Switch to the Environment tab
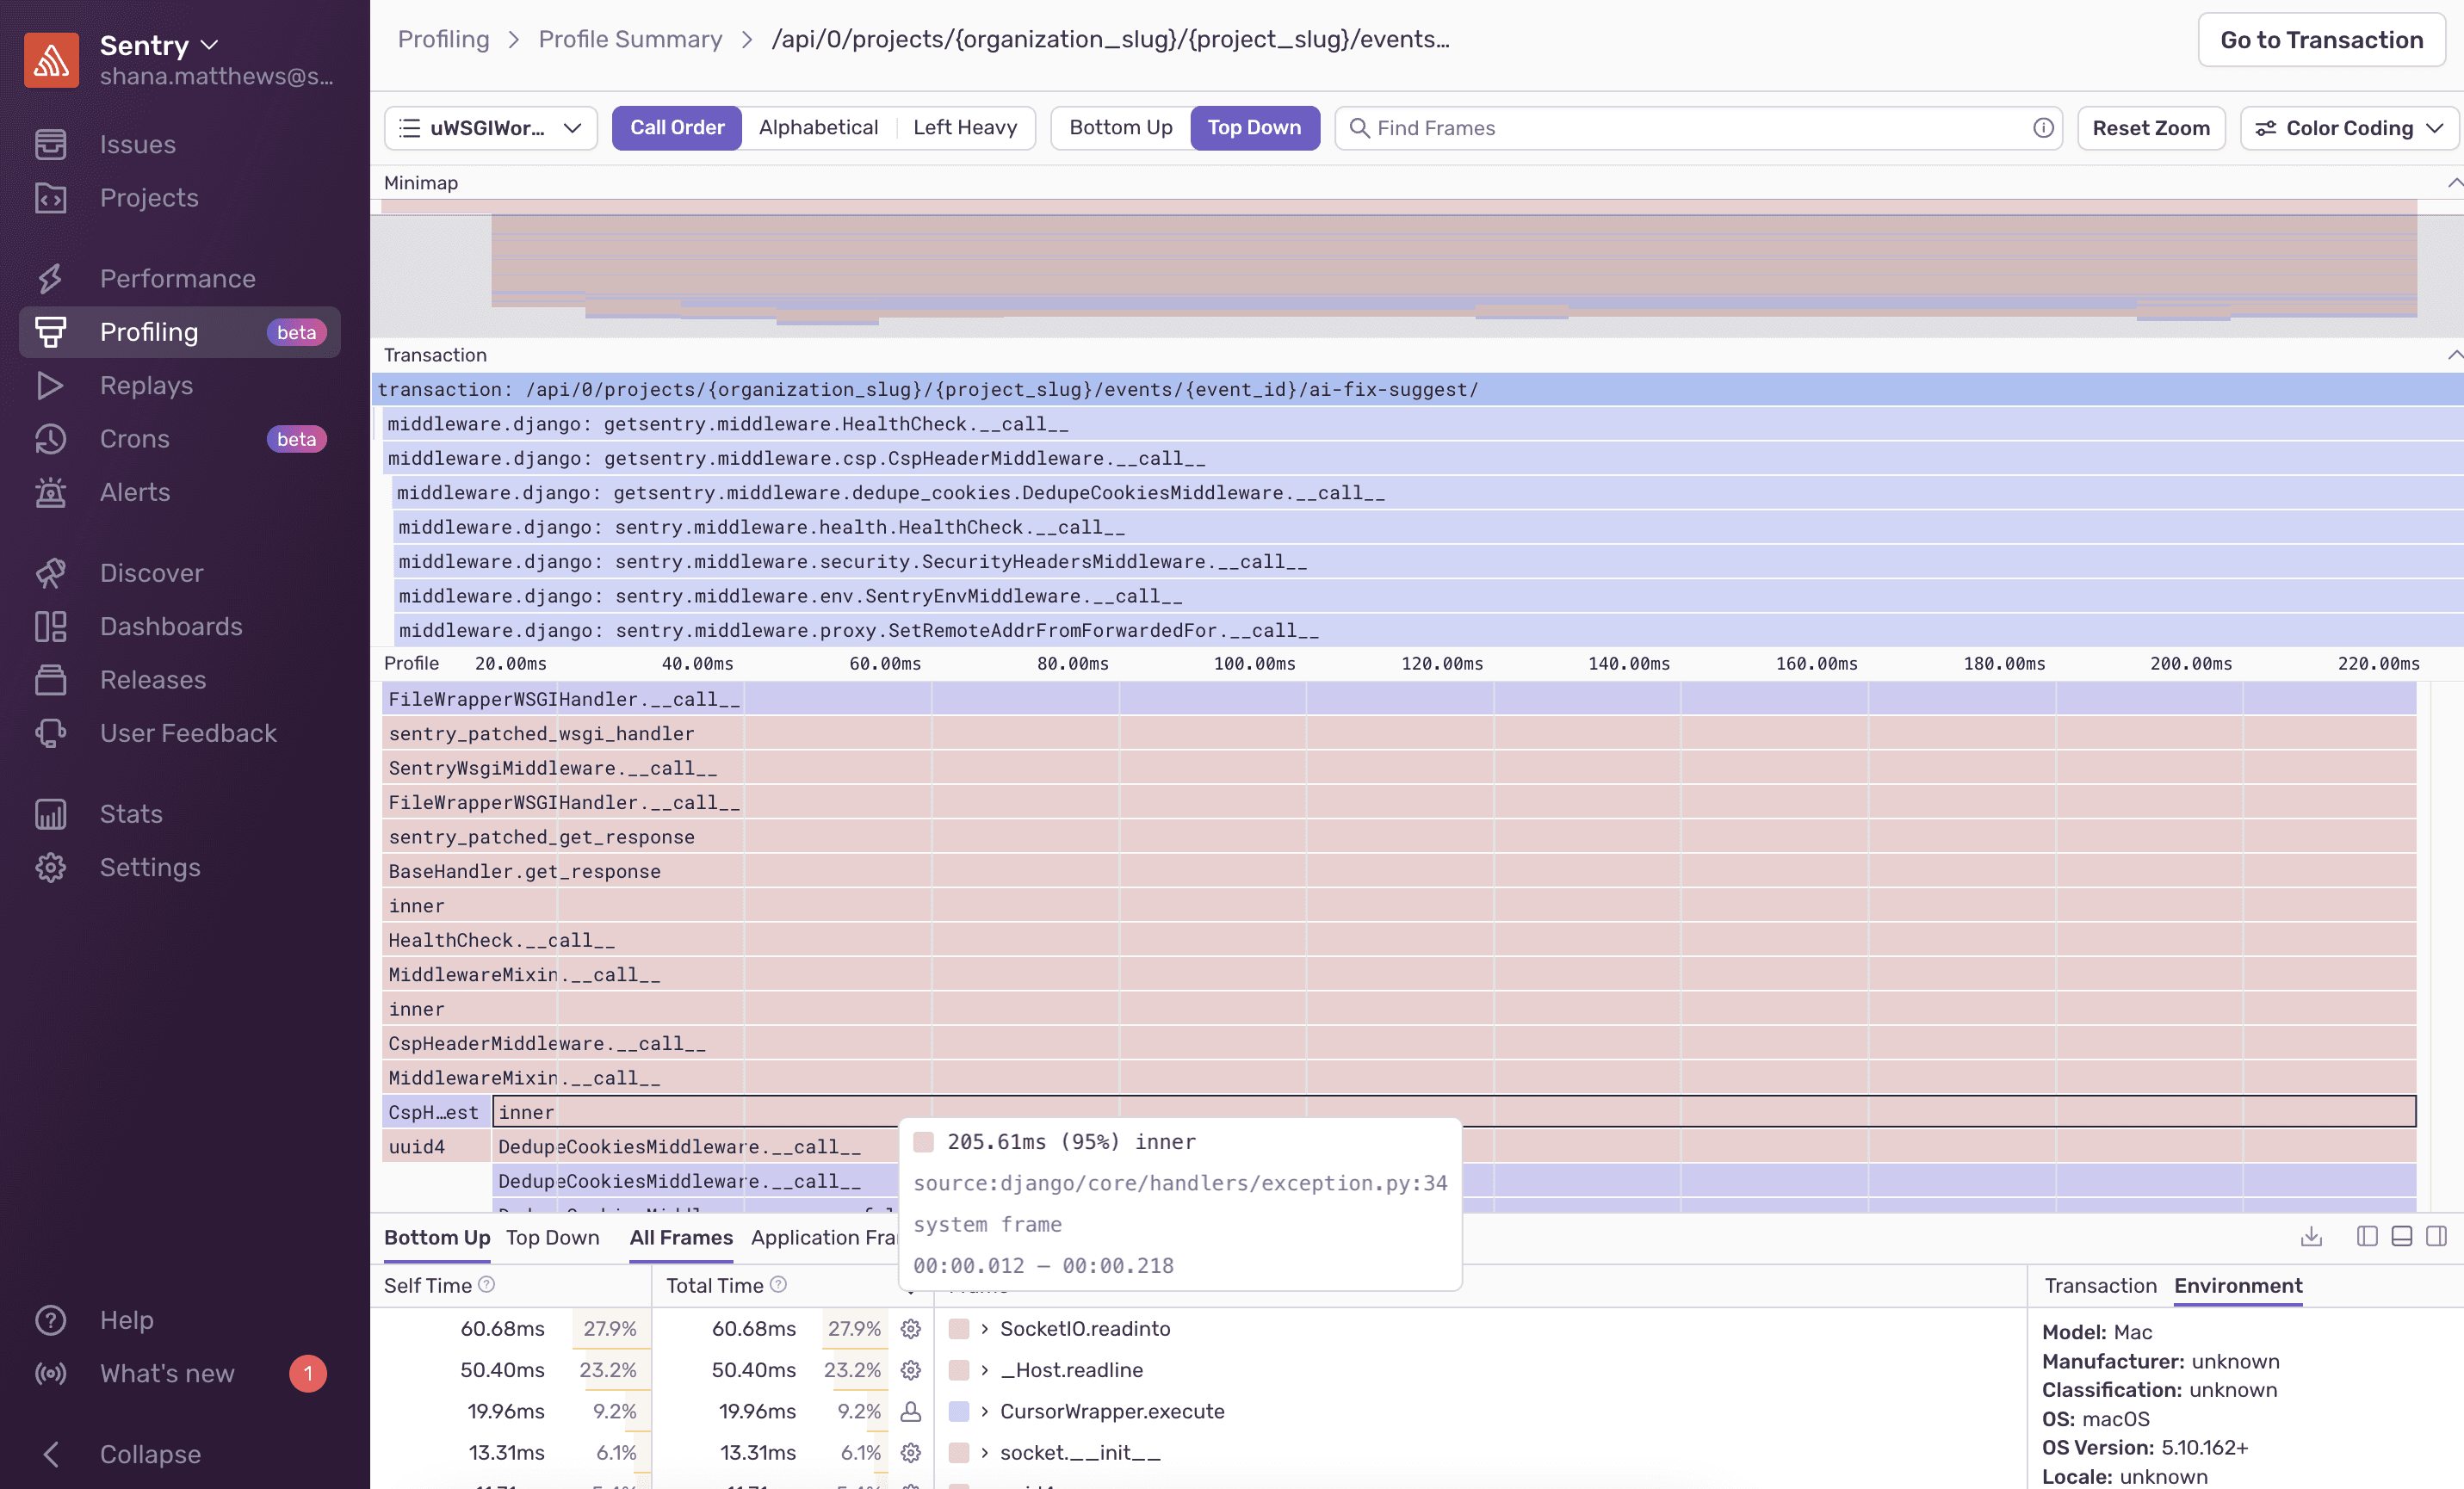Screen dimensions: 2464x1489 pos(2238,1286)
